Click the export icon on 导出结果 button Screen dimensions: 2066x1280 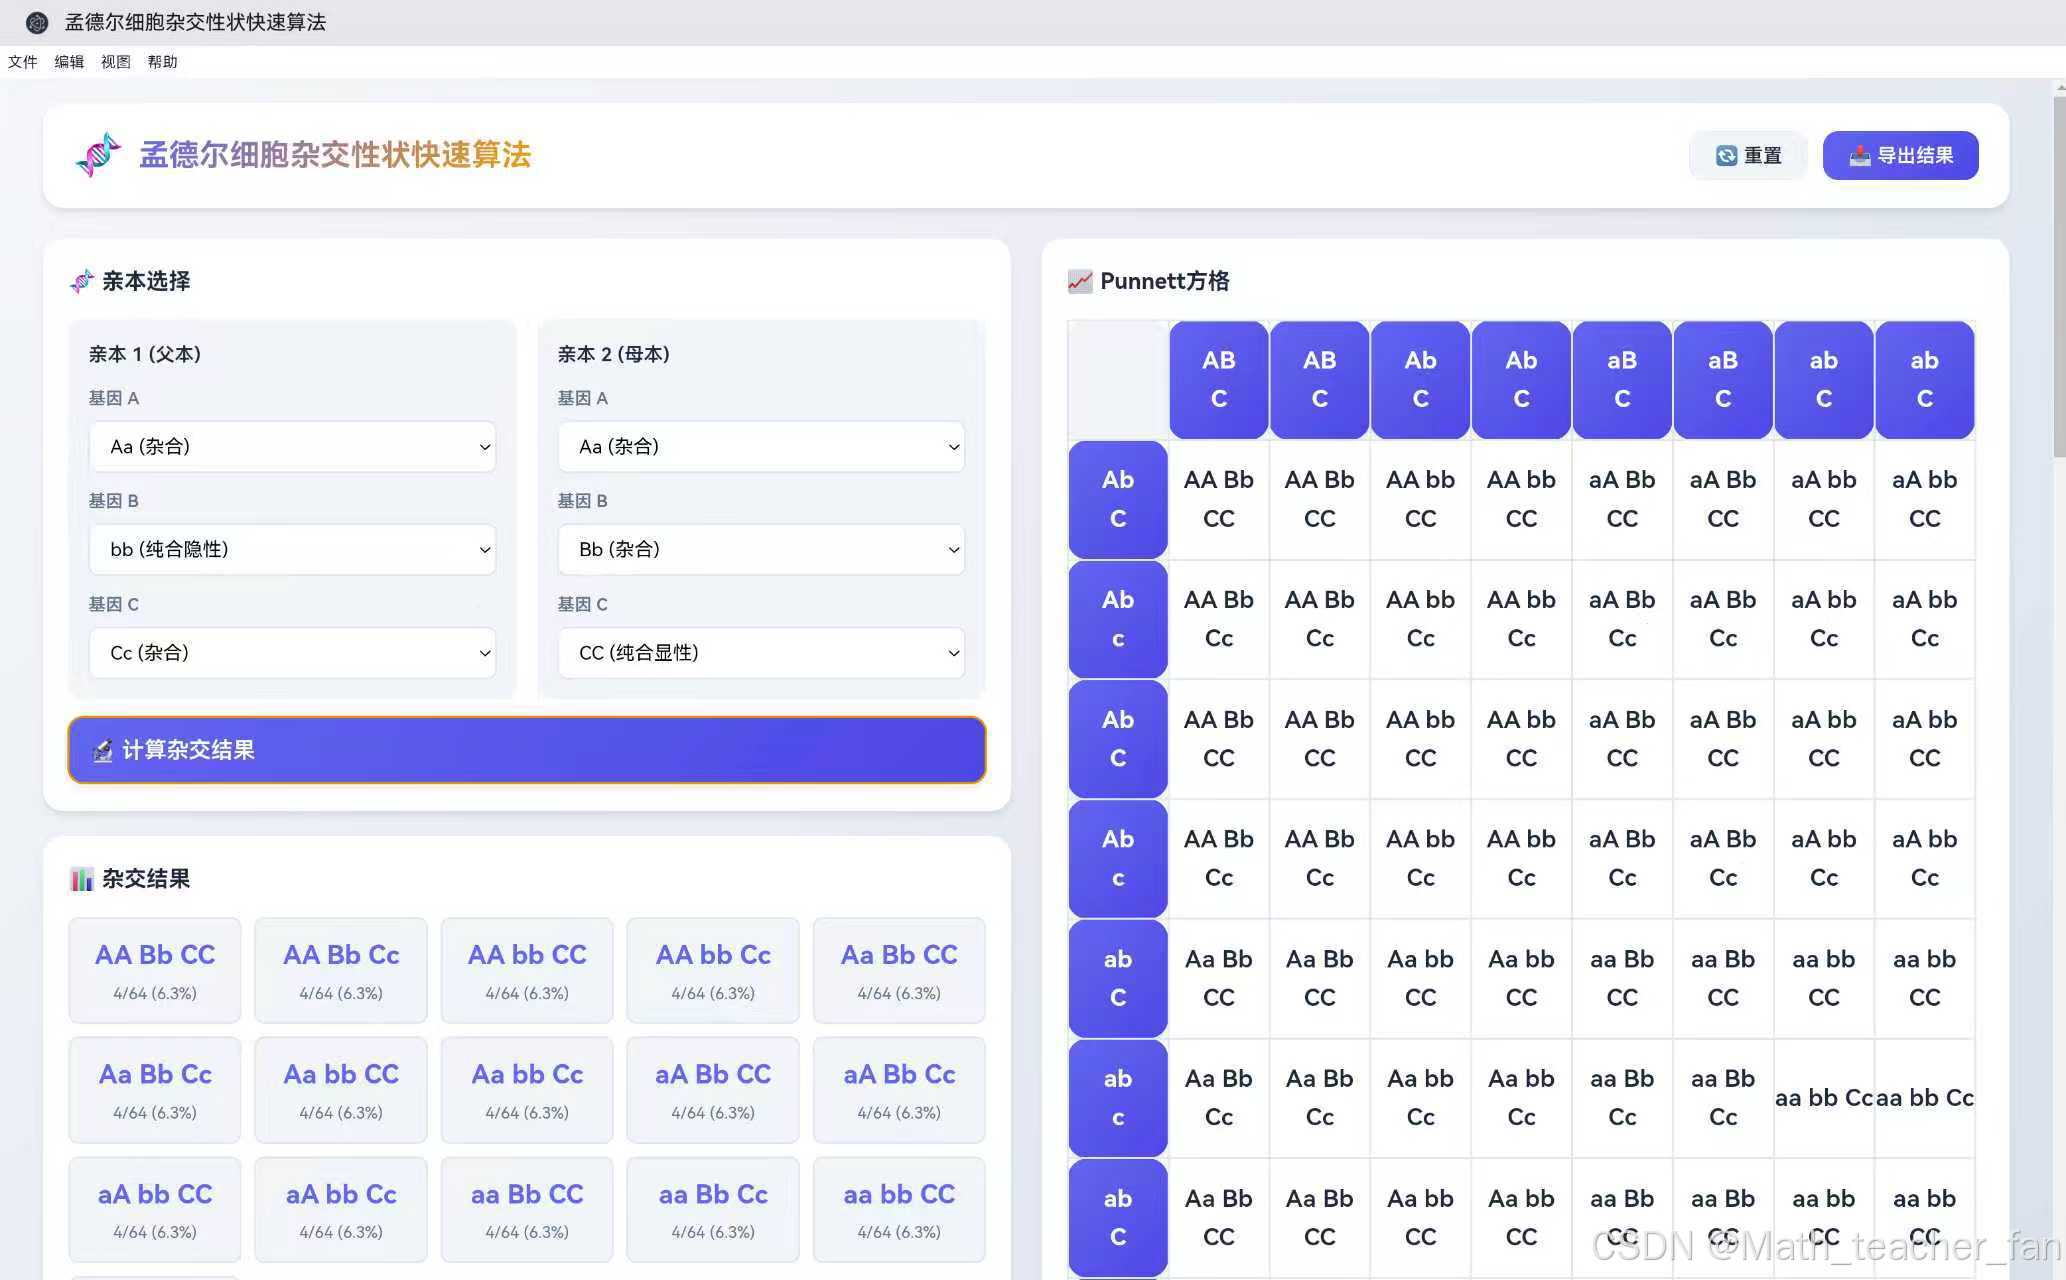tap(1860, 156)
